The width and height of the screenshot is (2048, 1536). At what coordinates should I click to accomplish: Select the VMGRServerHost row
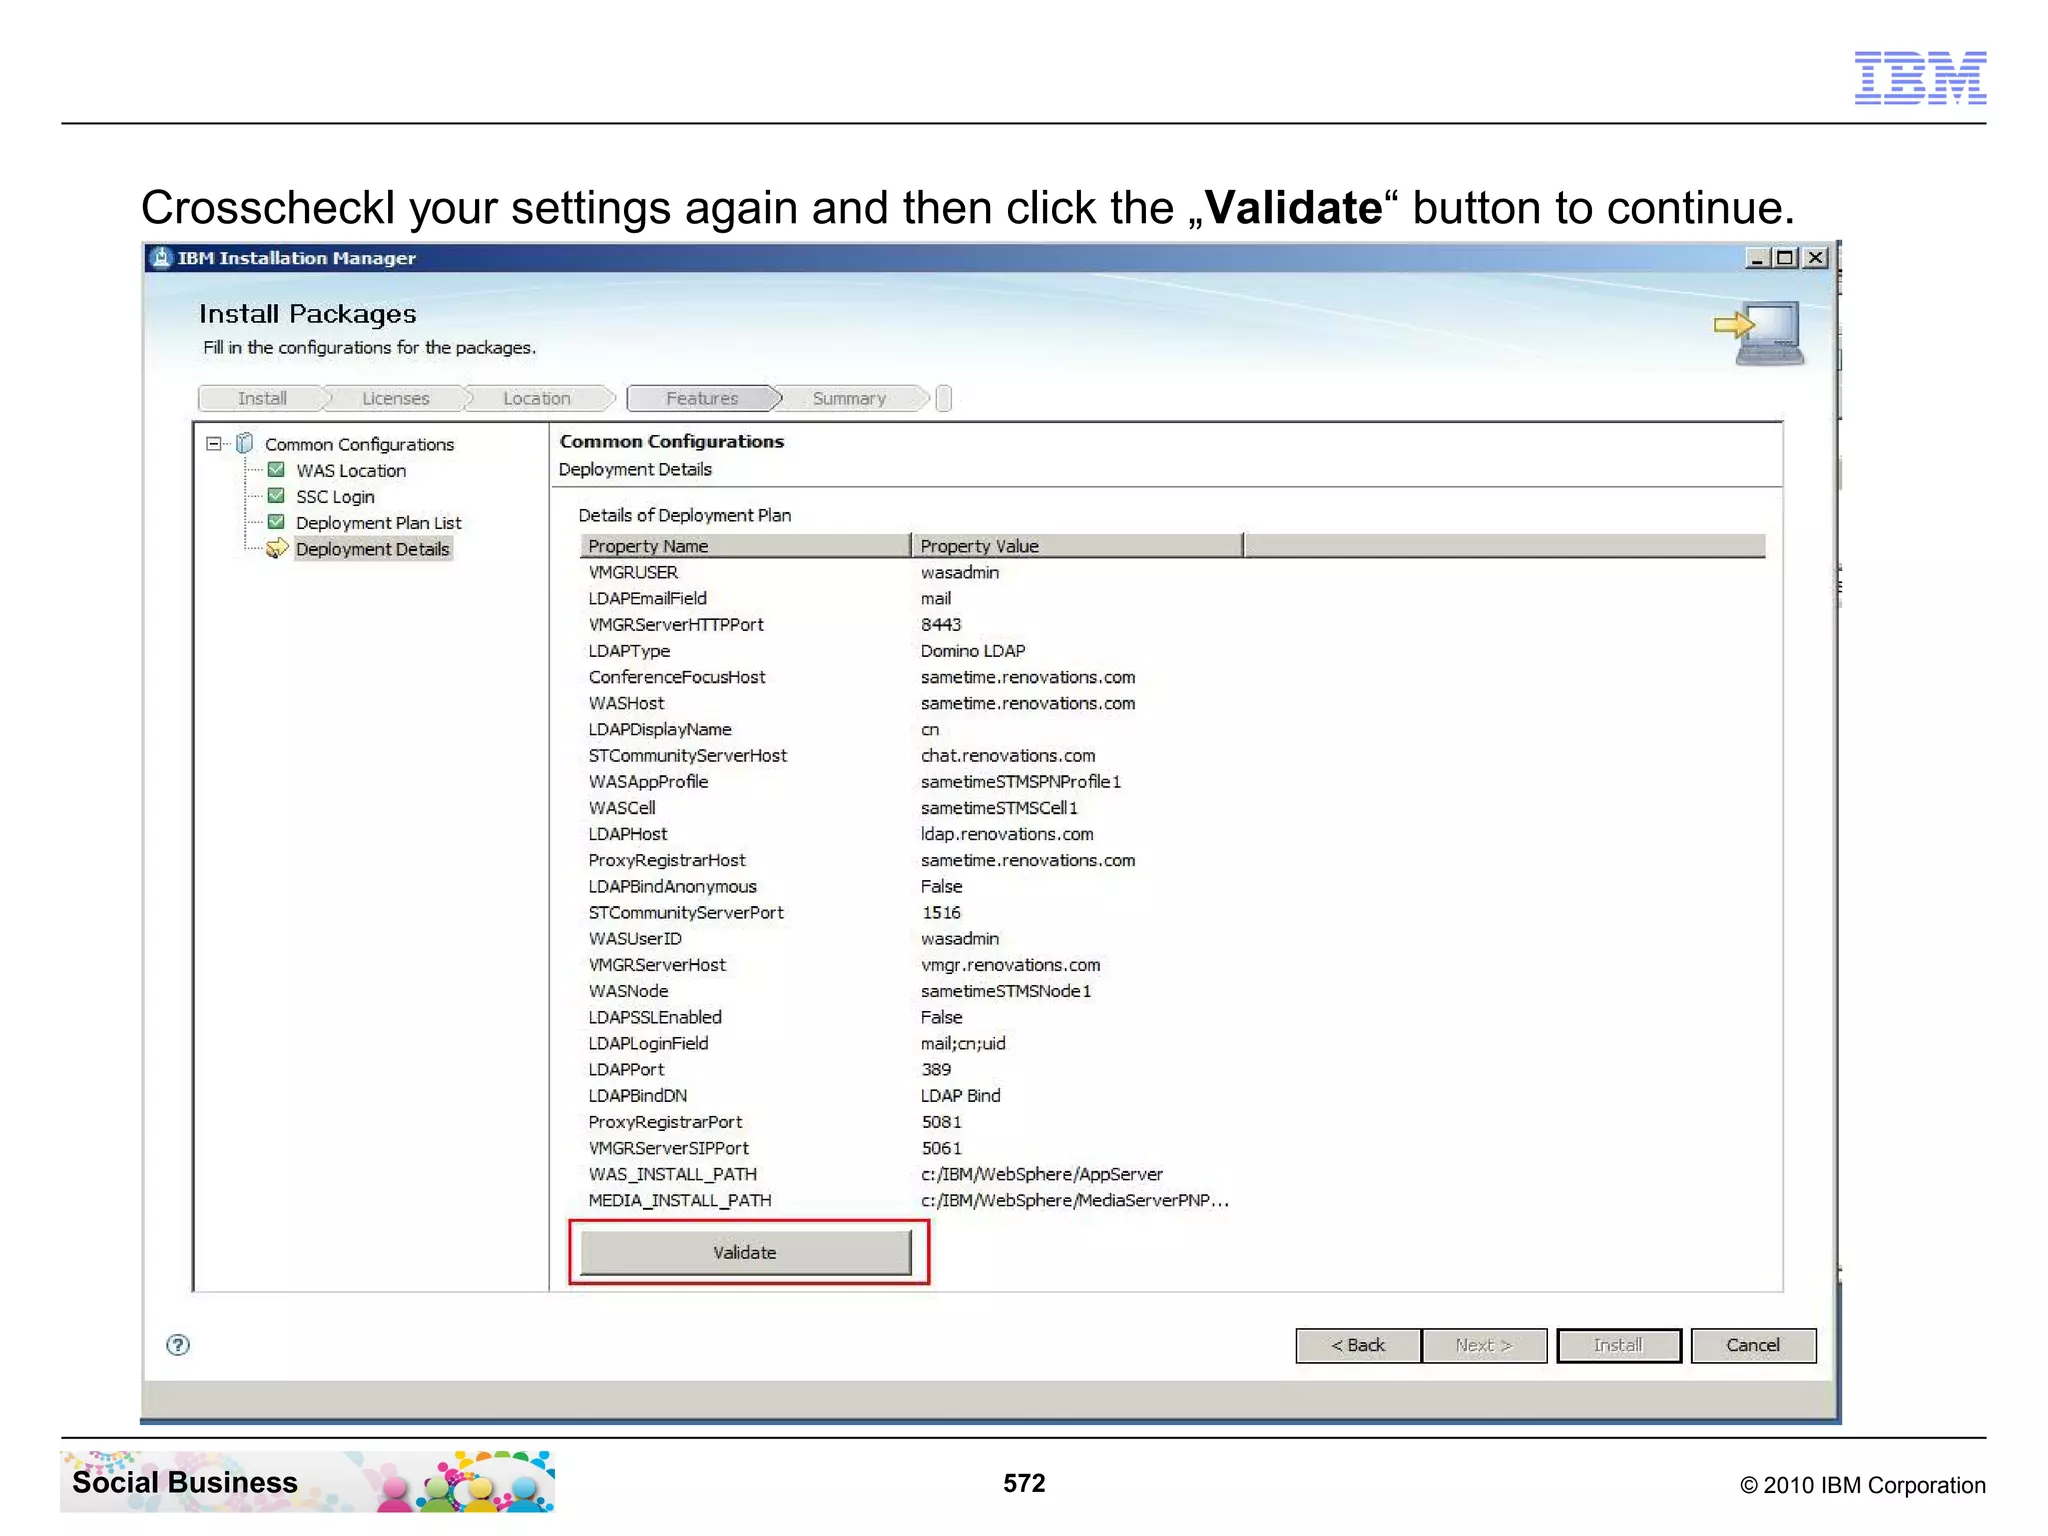point(1172,964)
